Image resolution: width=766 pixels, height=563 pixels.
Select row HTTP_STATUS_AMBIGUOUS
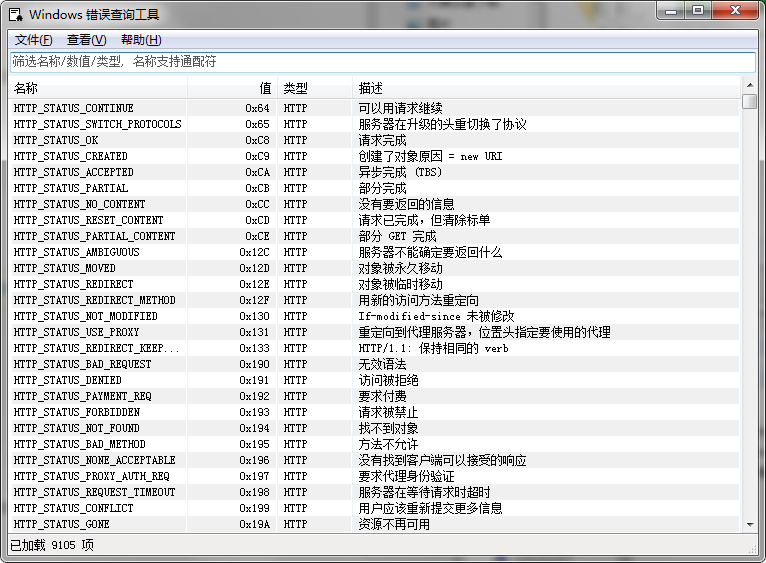[x=374, y=252]
